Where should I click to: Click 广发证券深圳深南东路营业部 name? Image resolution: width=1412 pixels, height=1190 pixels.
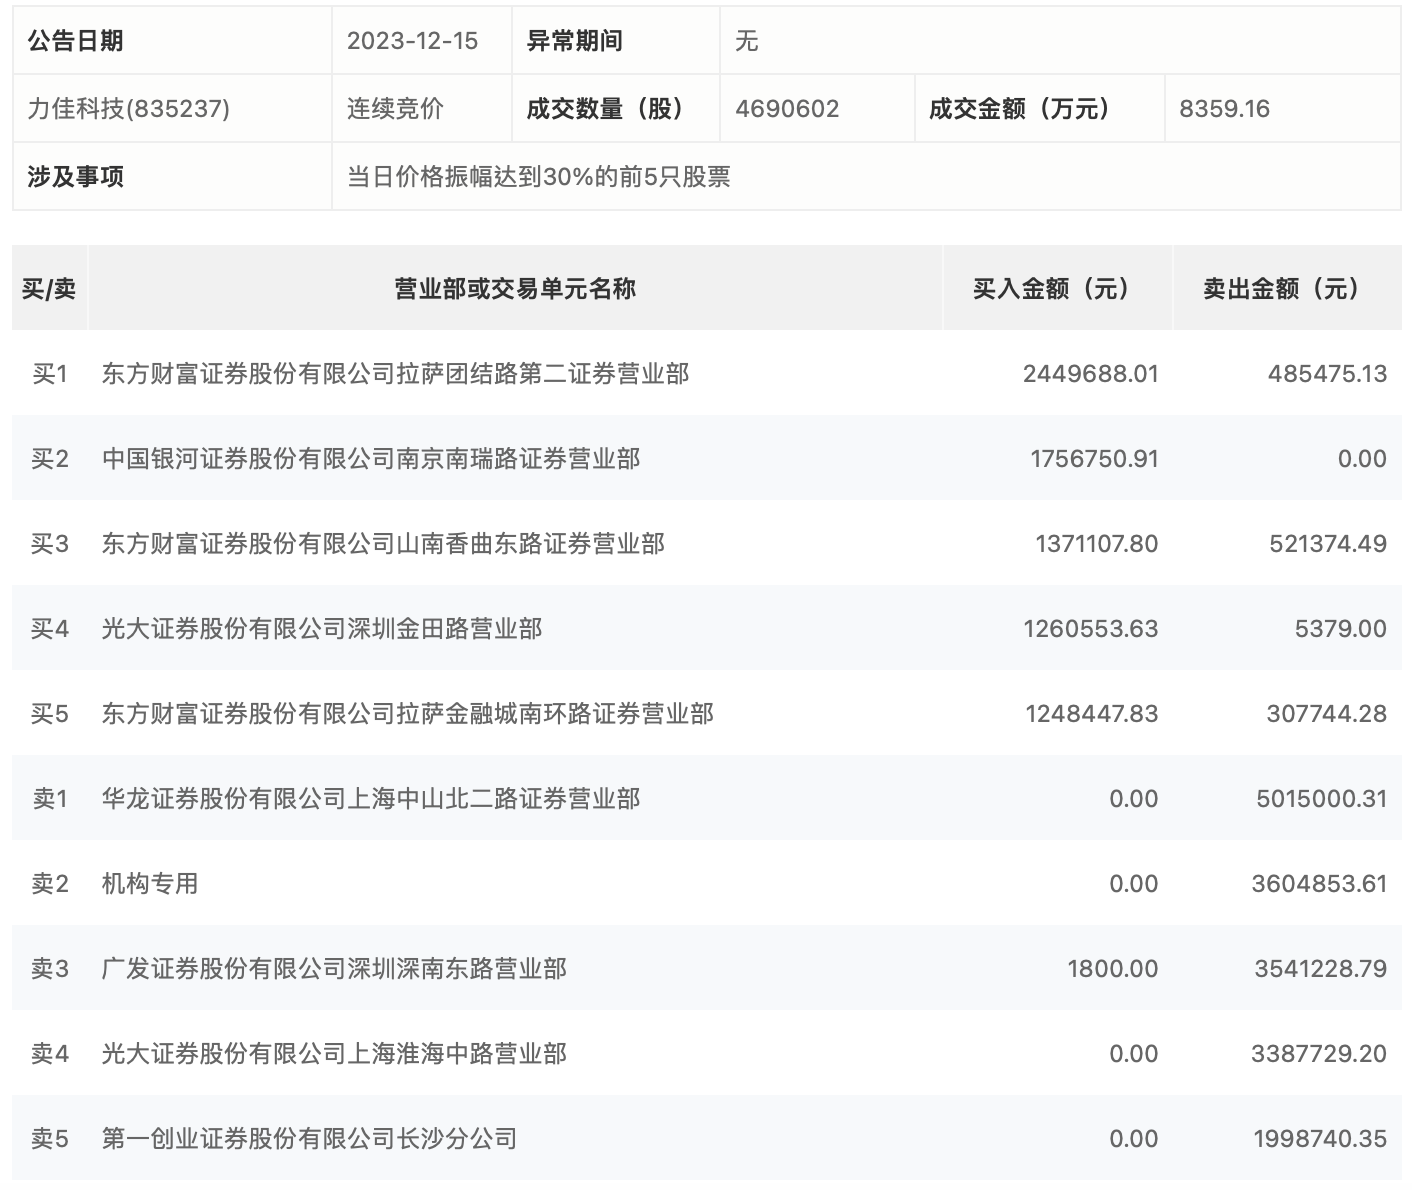coord(334,969)
